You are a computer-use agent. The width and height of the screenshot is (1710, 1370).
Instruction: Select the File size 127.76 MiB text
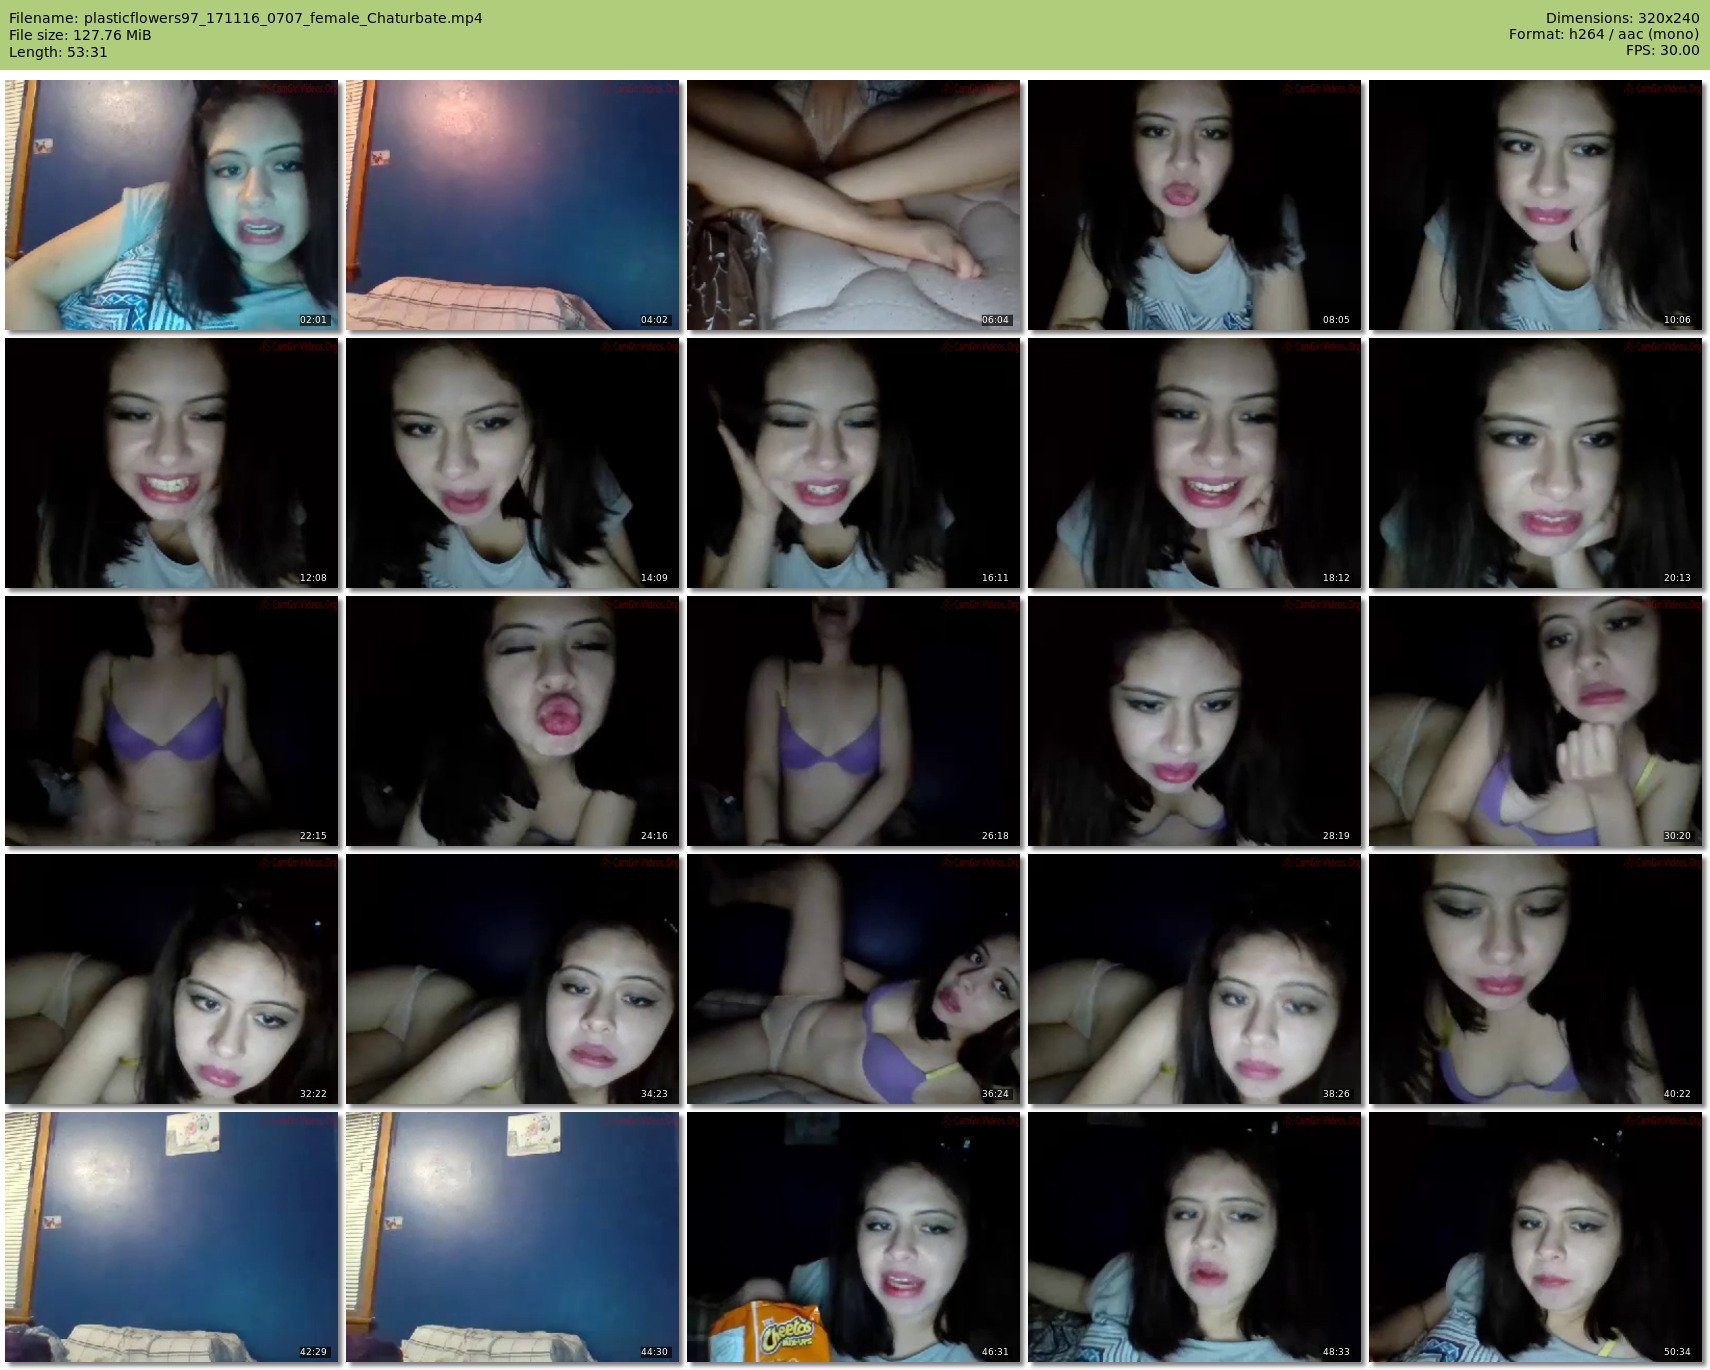point(80,35)
